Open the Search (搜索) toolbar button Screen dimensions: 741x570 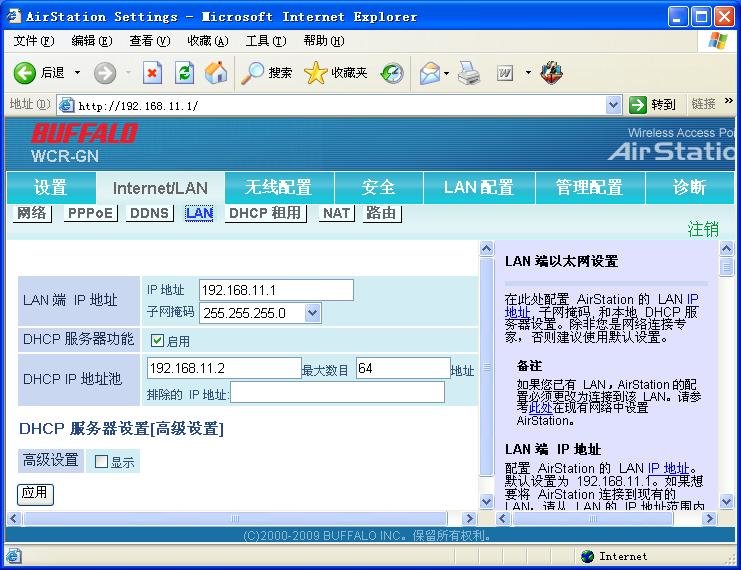point(267,73)
